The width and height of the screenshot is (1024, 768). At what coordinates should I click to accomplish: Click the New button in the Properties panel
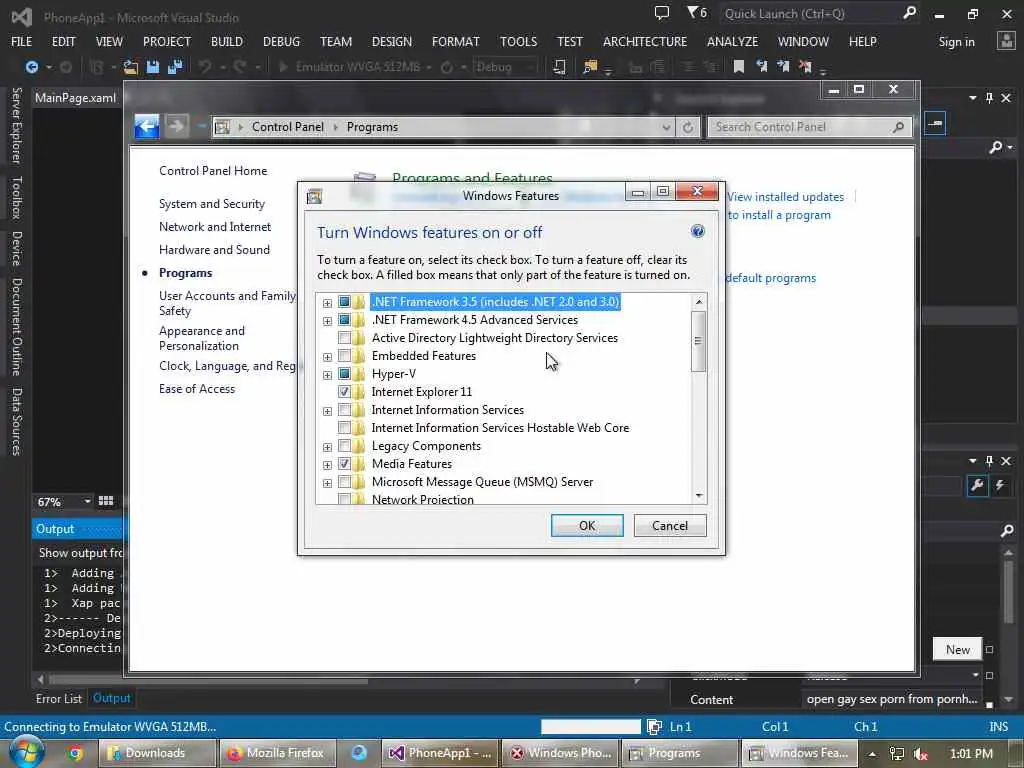(x=957, y=649)
